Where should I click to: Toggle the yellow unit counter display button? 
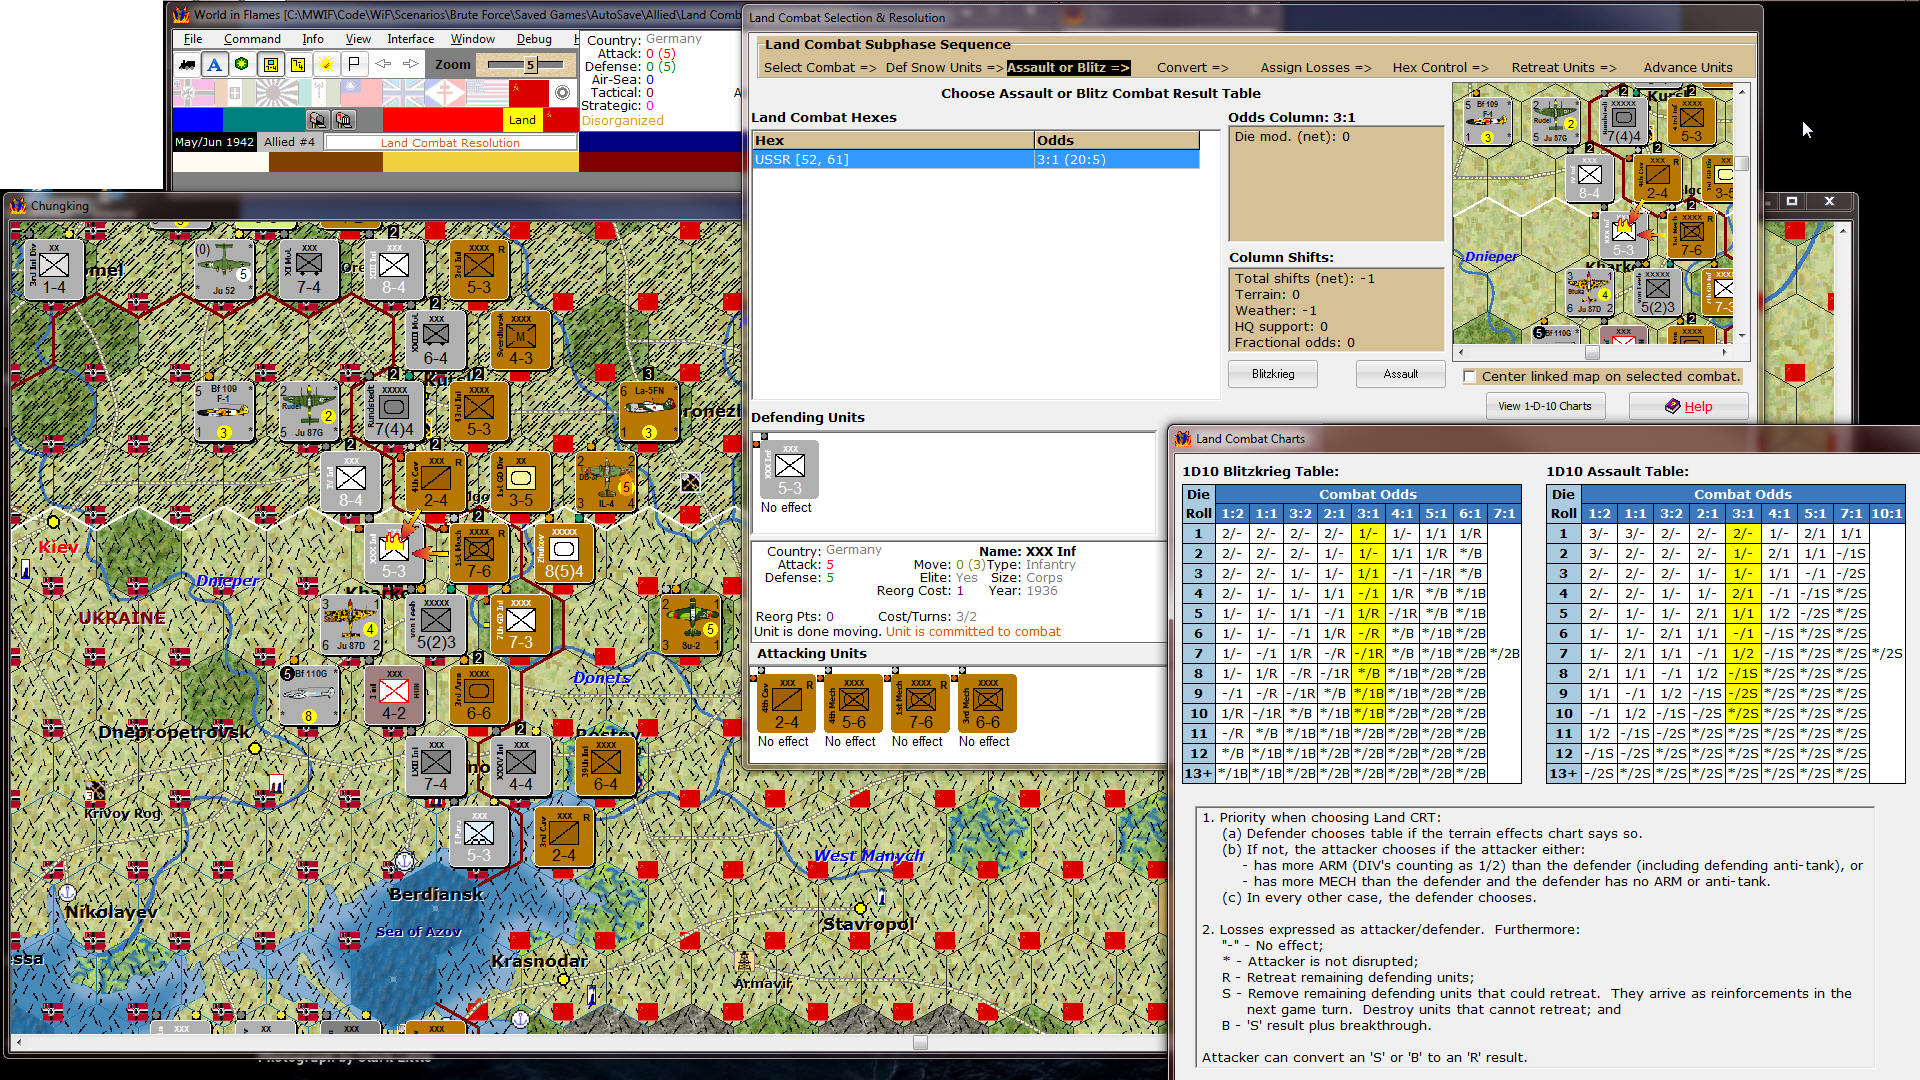tap(270, 65)
